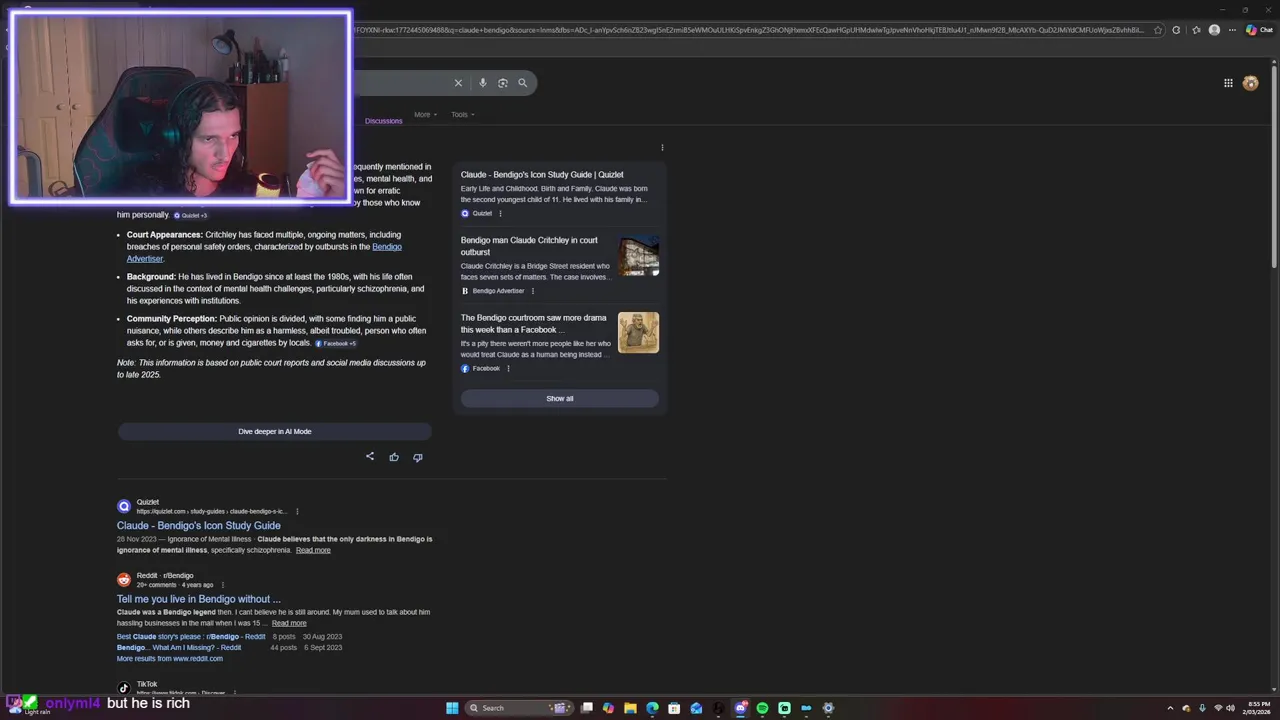This screenshot has height=720, width=1280.
Task: Click the Windows taskbar search box
Action: pos(522,708)
